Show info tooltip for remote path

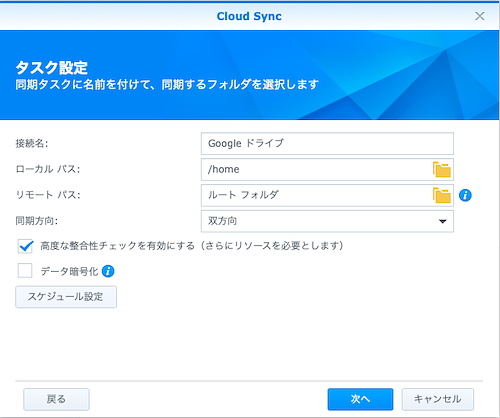pos(465,195)
